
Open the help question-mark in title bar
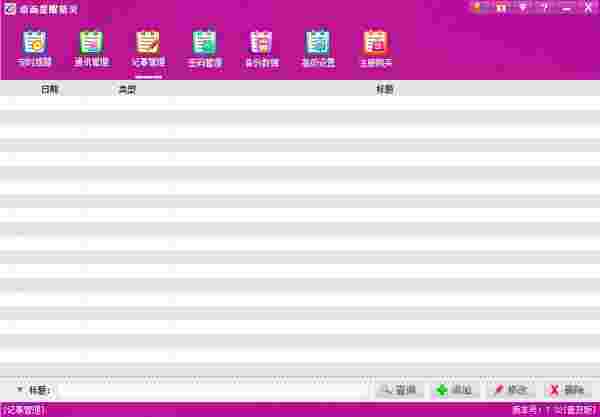545,7
